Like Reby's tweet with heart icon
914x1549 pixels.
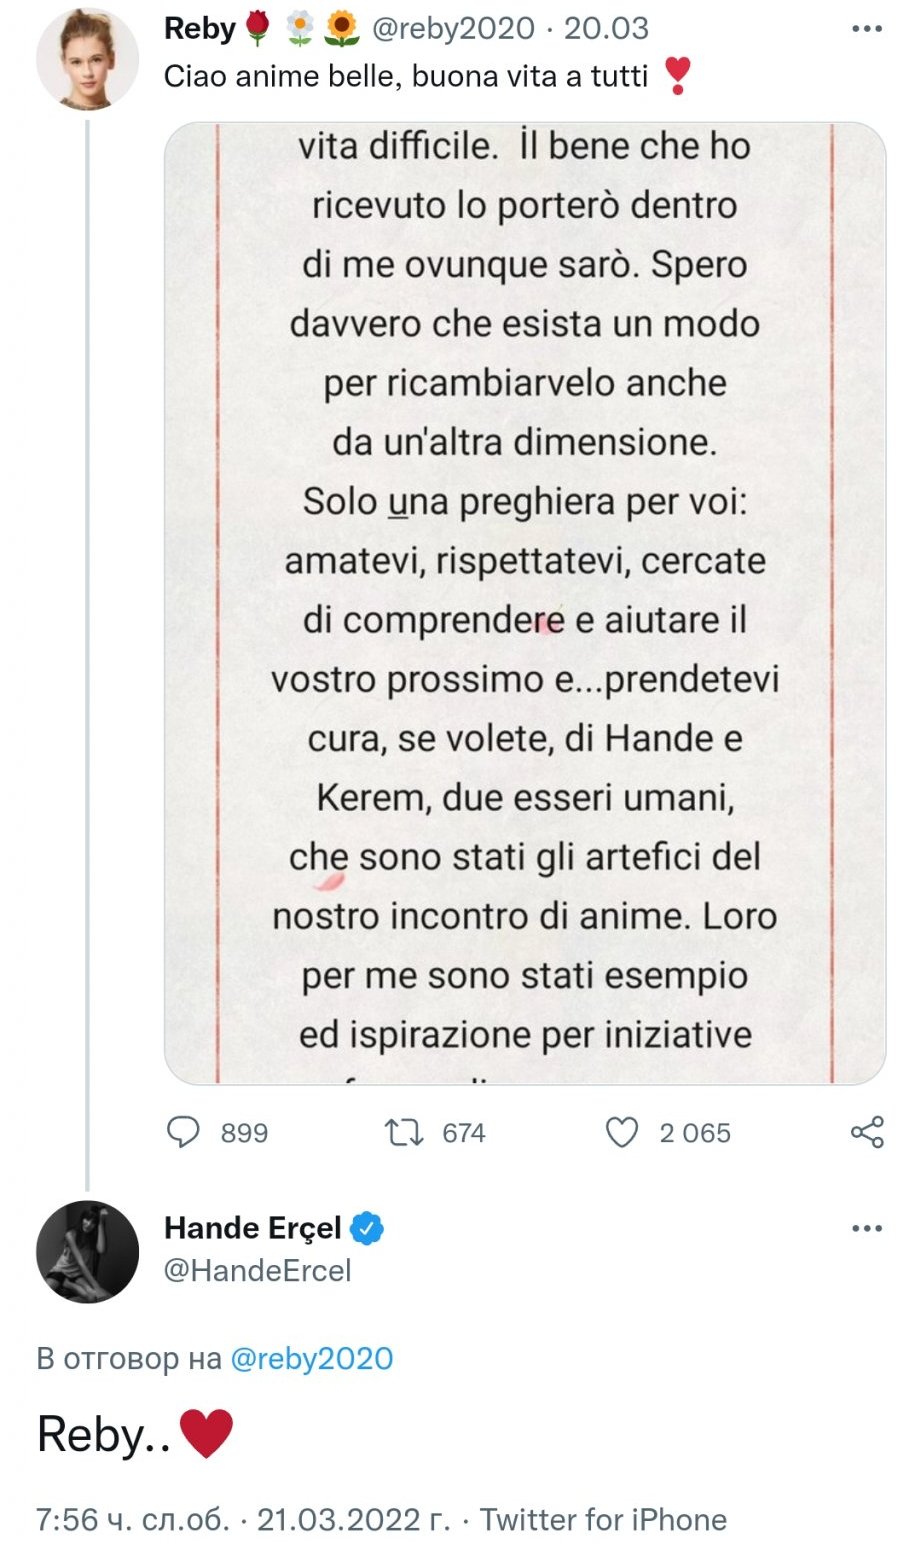tap(622, 1132)
